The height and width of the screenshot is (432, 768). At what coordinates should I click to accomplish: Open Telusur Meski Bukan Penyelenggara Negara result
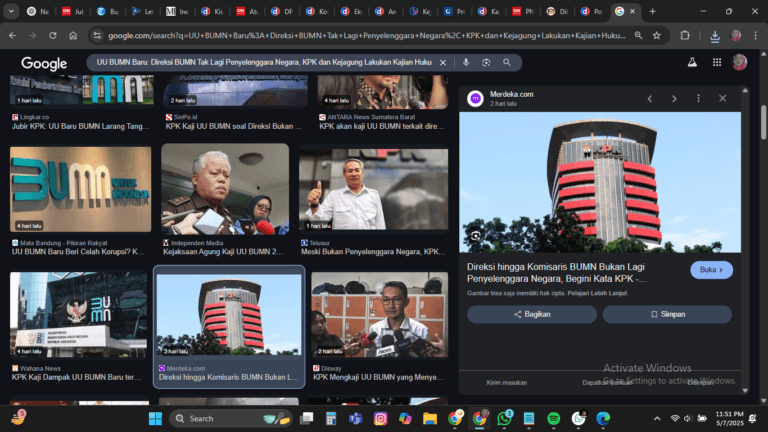click(x=373, y=252)
